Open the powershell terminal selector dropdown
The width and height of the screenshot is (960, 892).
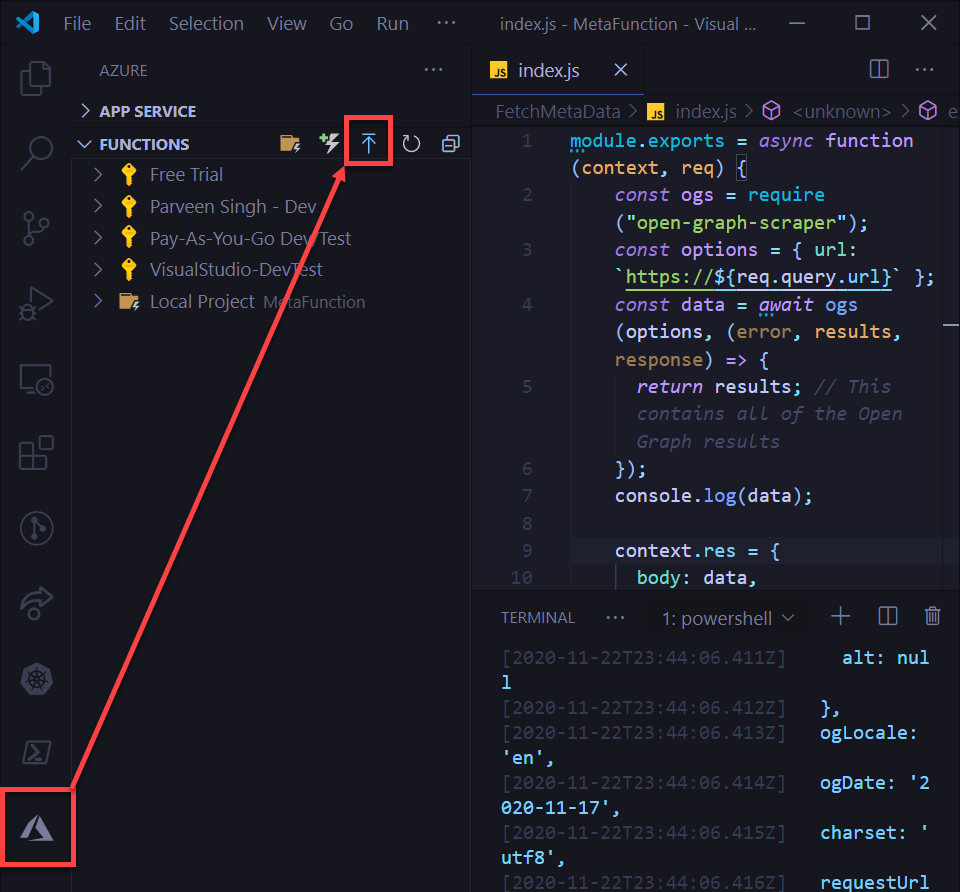(727, 617)
